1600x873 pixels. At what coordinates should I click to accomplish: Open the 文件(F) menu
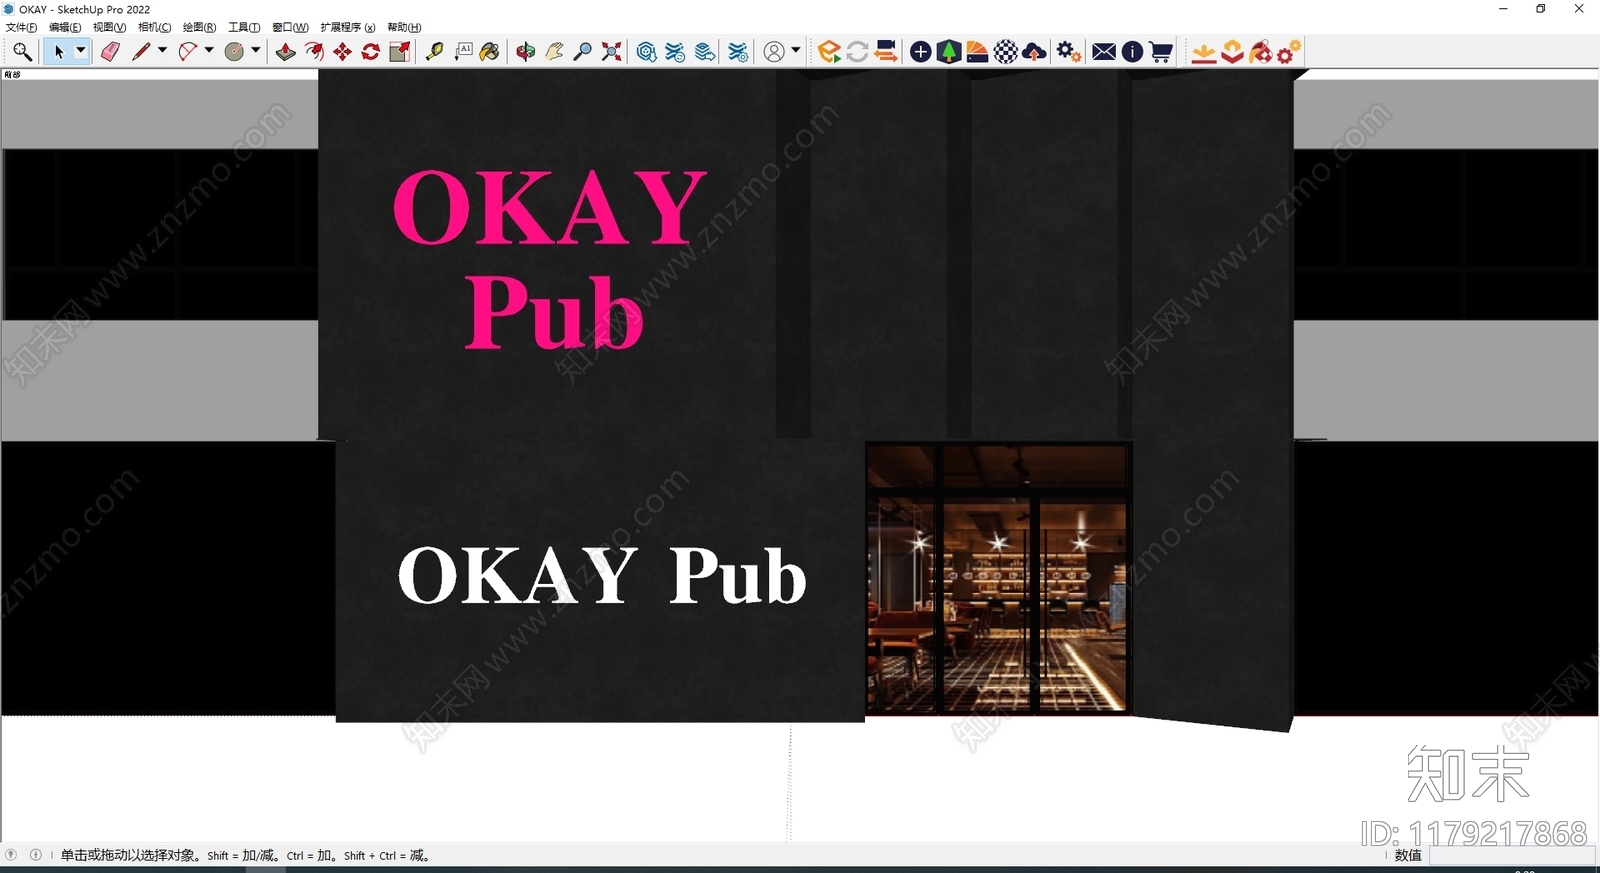pyautogui.click(x=21, y=27)
